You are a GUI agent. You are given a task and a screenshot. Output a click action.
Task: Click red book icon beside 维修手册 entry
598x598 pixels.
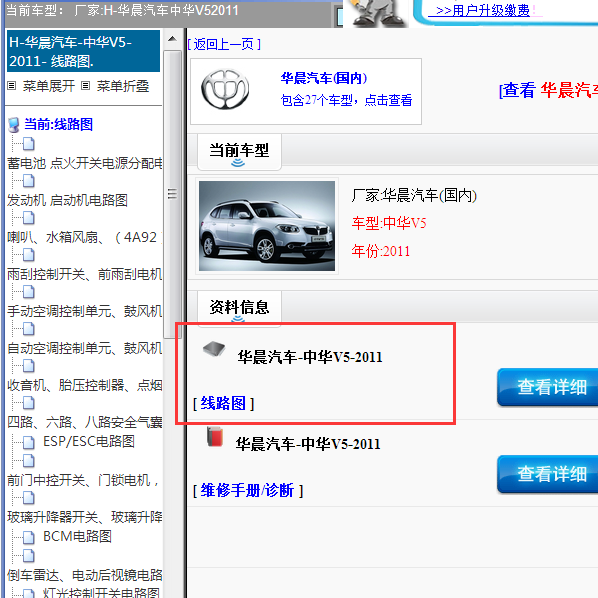point(215,437)
